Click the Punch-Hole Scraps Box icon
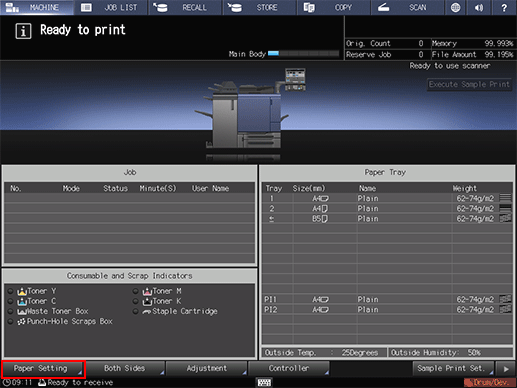 21,322
